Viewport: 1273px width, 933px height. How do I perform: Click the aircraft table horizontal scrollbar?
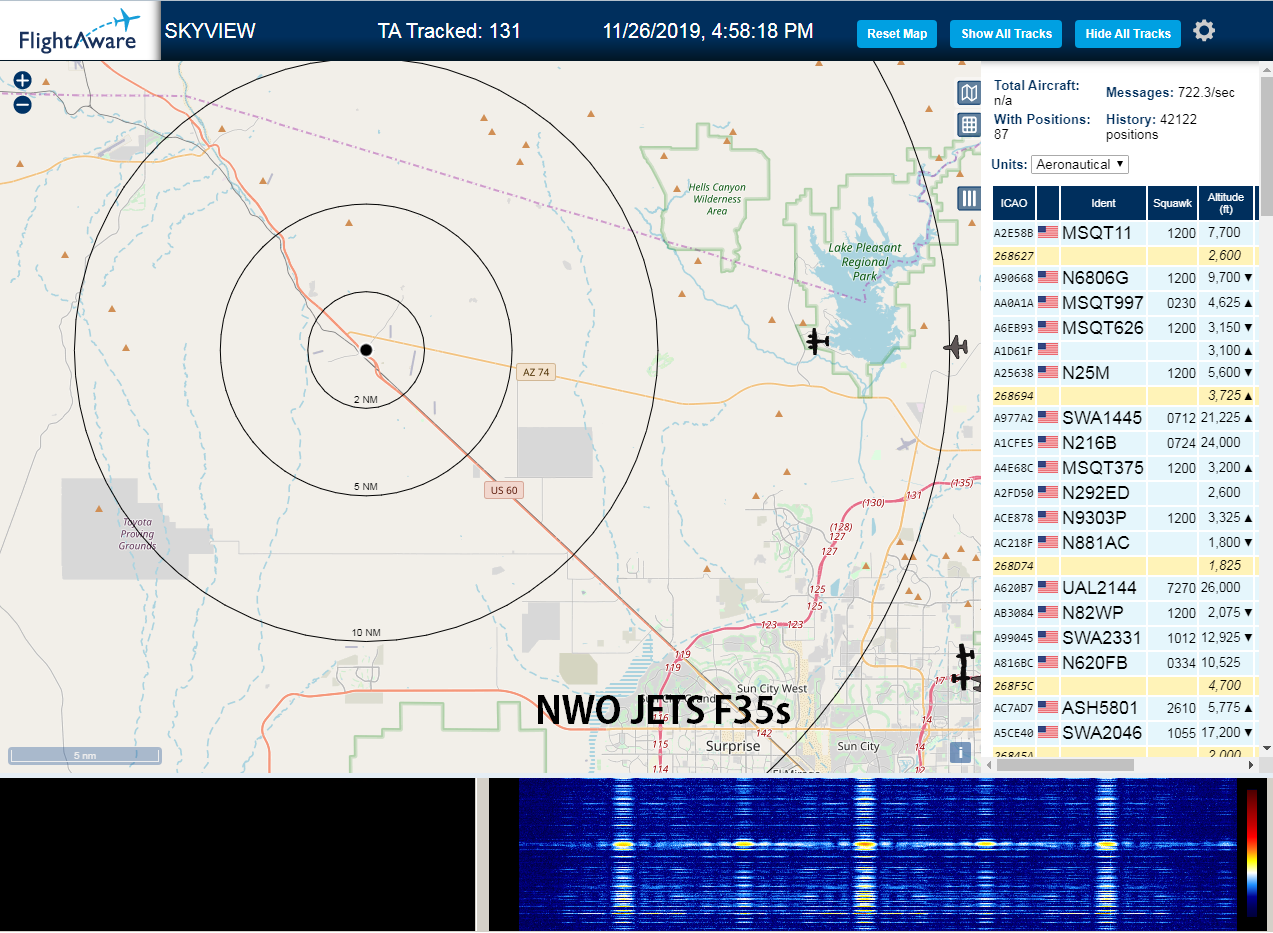click(1066, 765)
